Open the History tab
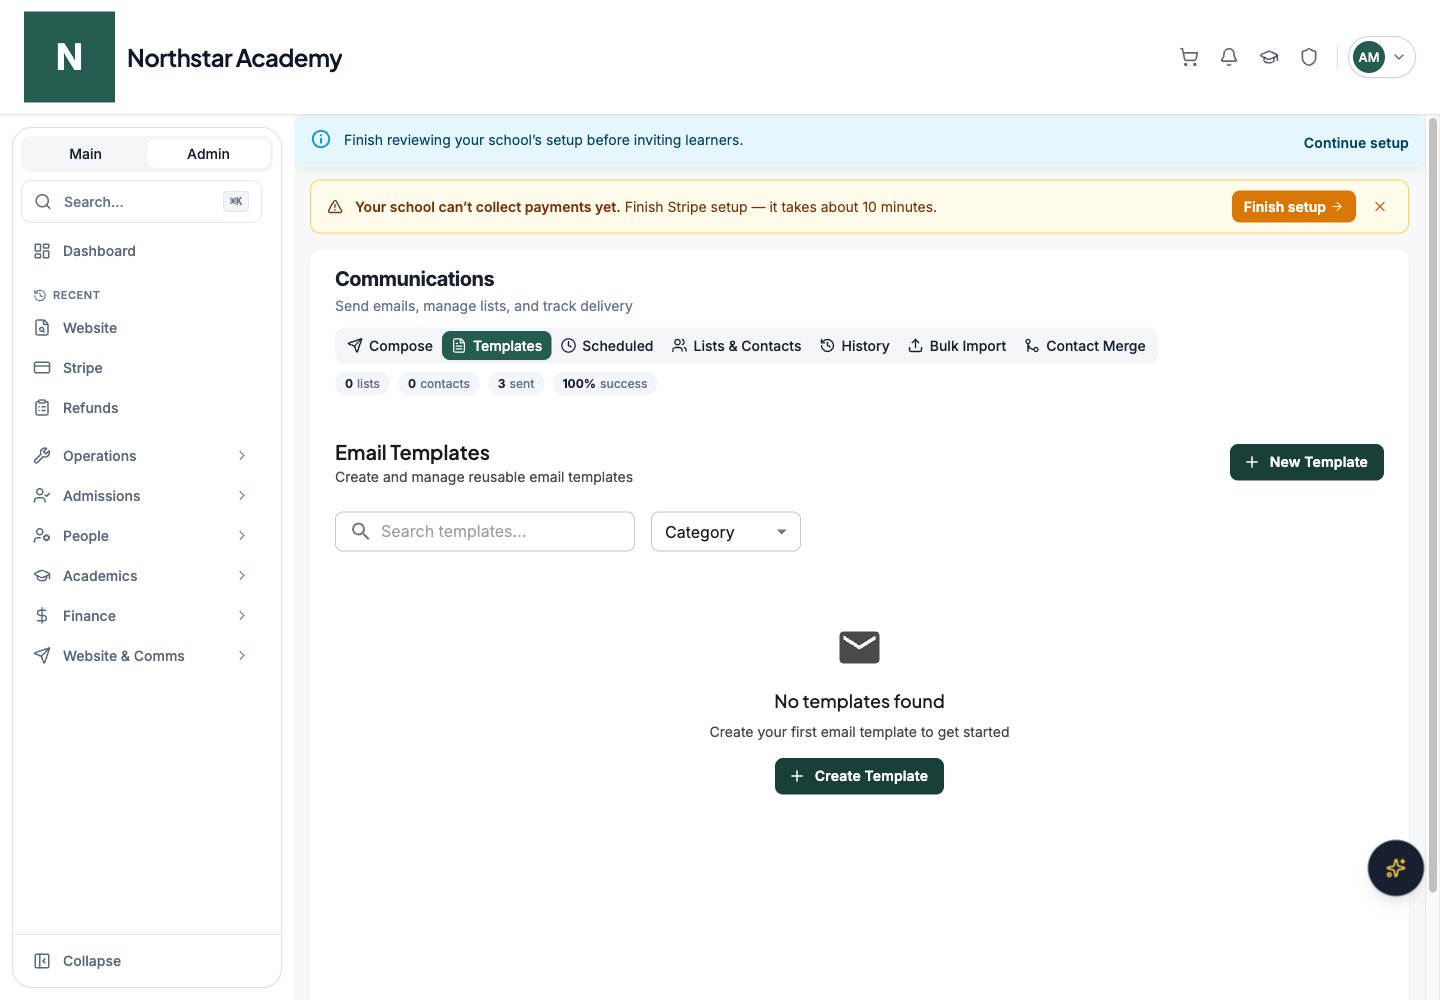 pos(855,346)
